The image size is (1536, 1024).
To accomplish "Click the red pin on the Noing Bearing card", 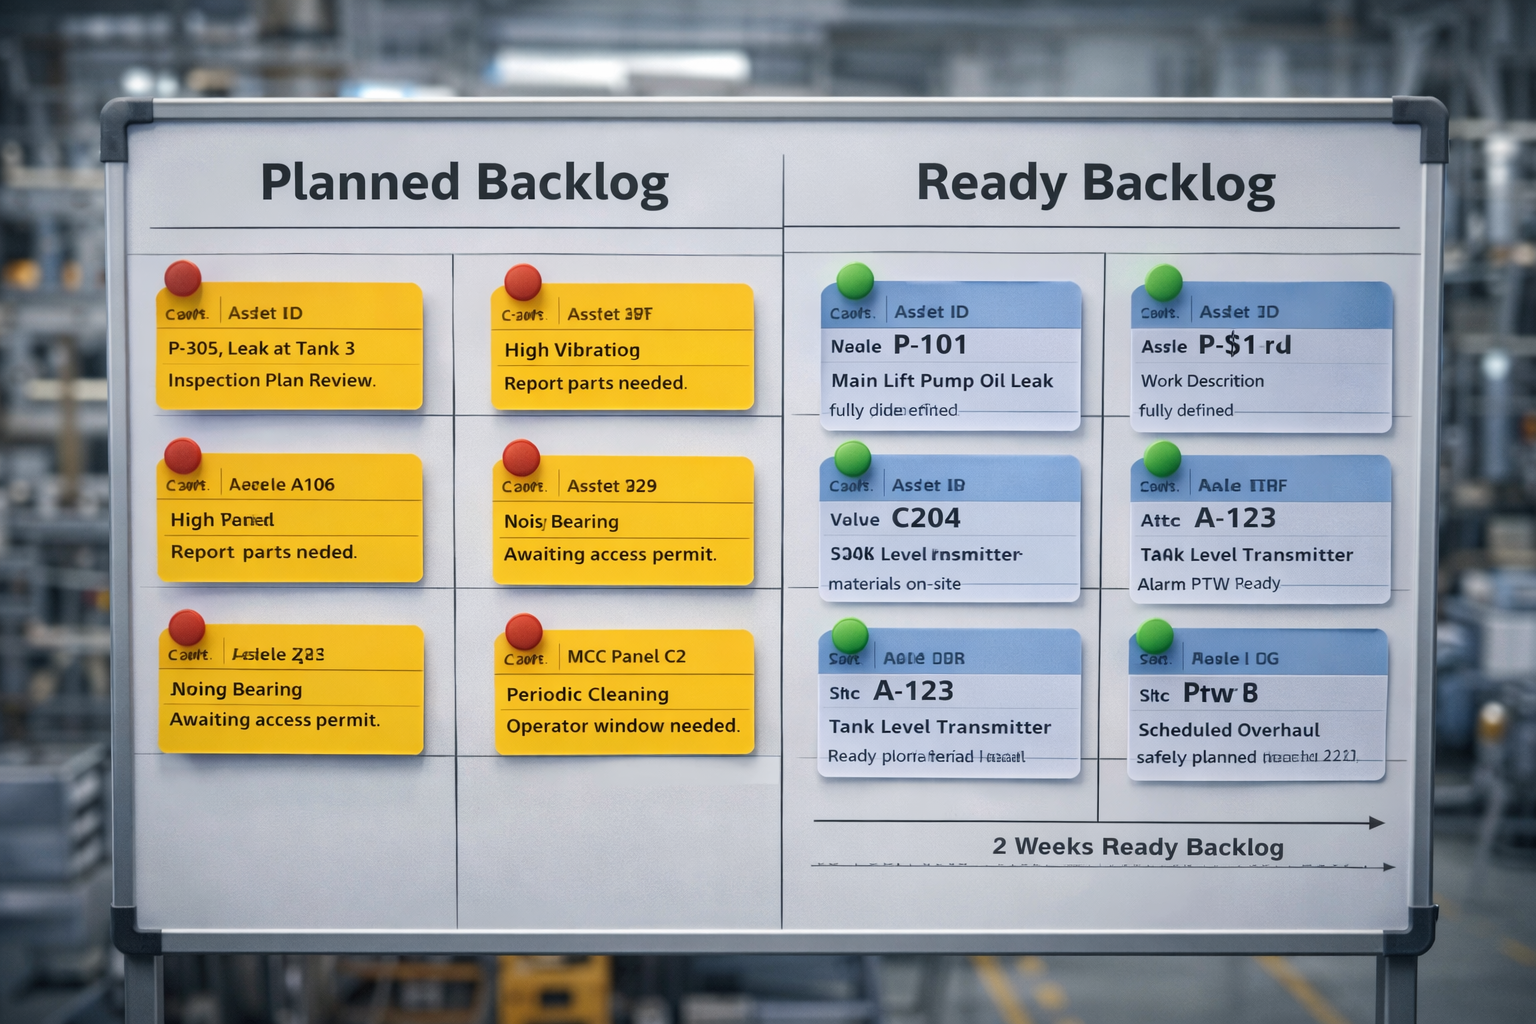I will [187, 628].
